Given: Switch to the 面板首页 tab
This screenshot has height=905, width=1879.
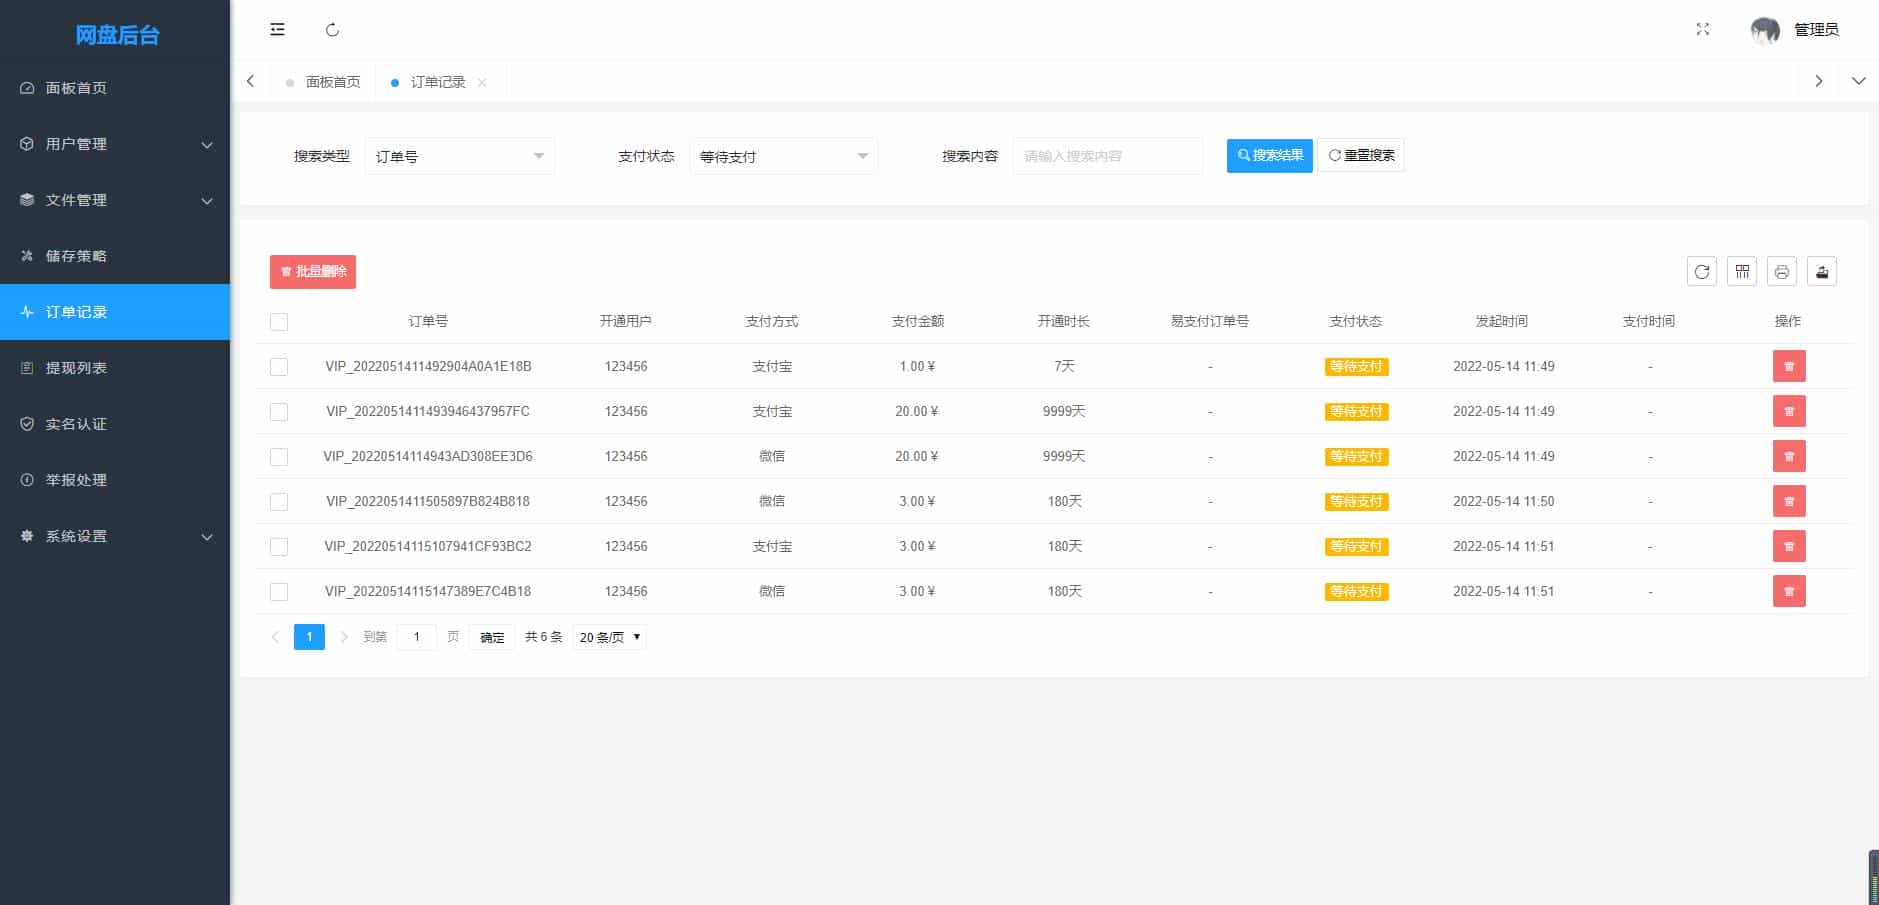Looking at the screenshot, I should (x=333, y=81).
